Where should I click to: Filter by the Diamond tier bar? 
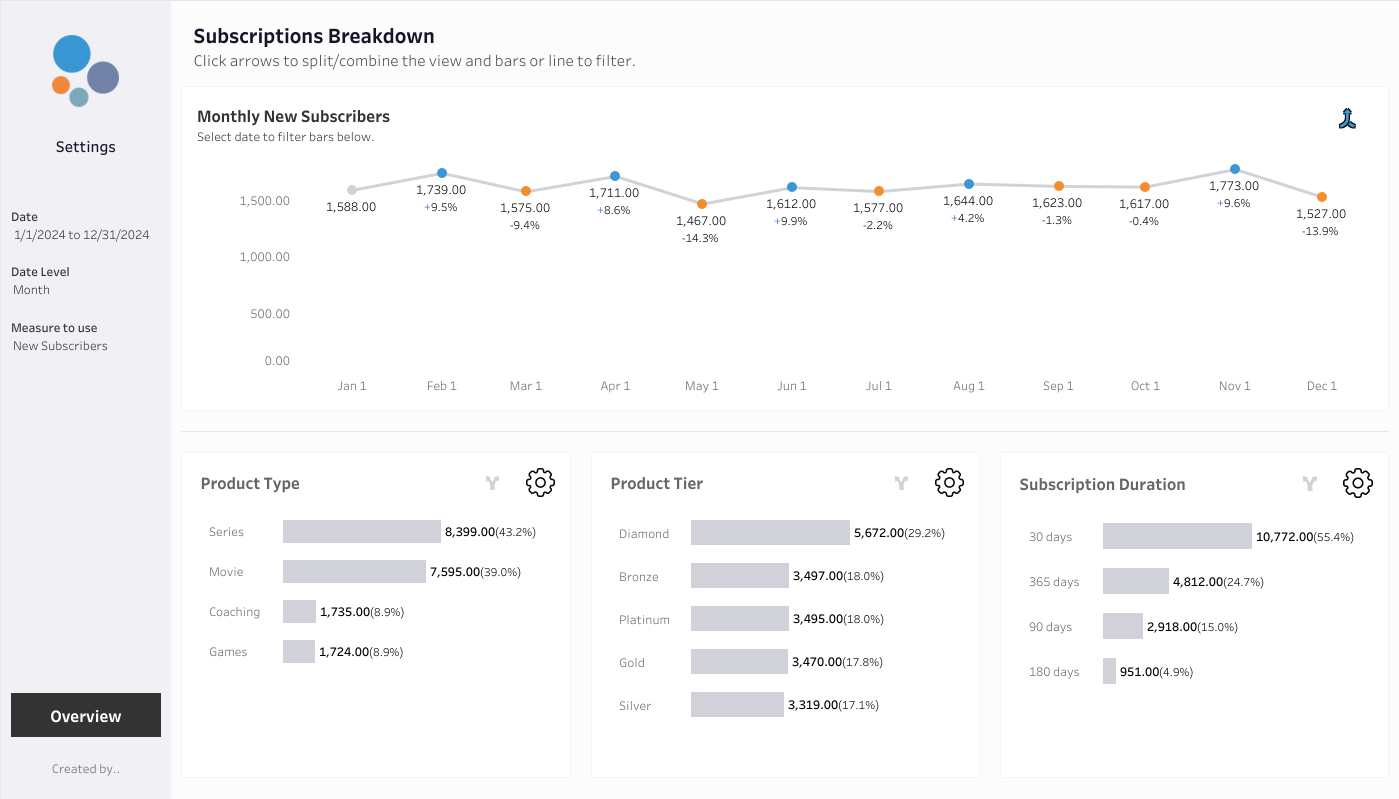coord(770,533)
